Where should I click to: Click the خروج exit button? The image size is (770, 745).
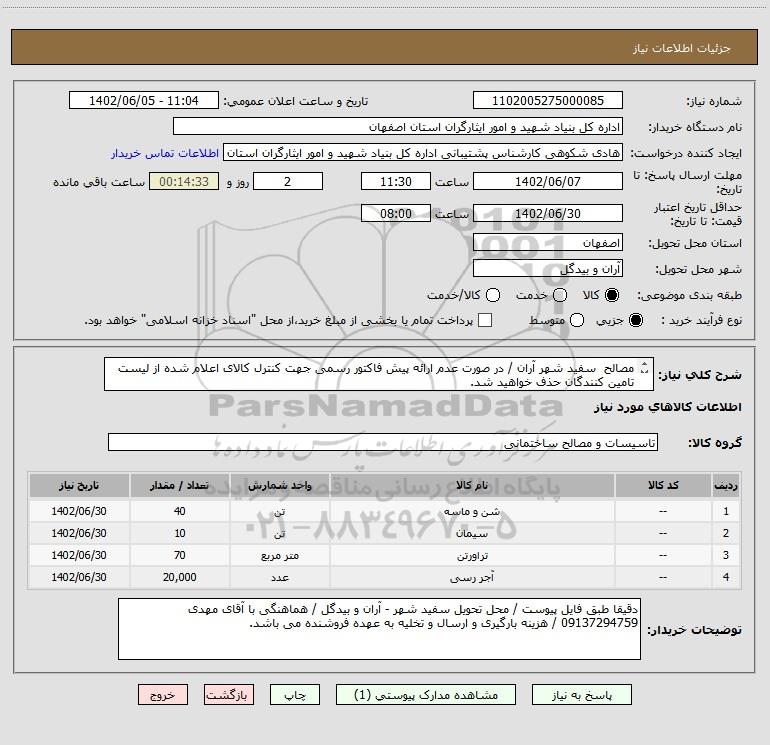163,694
